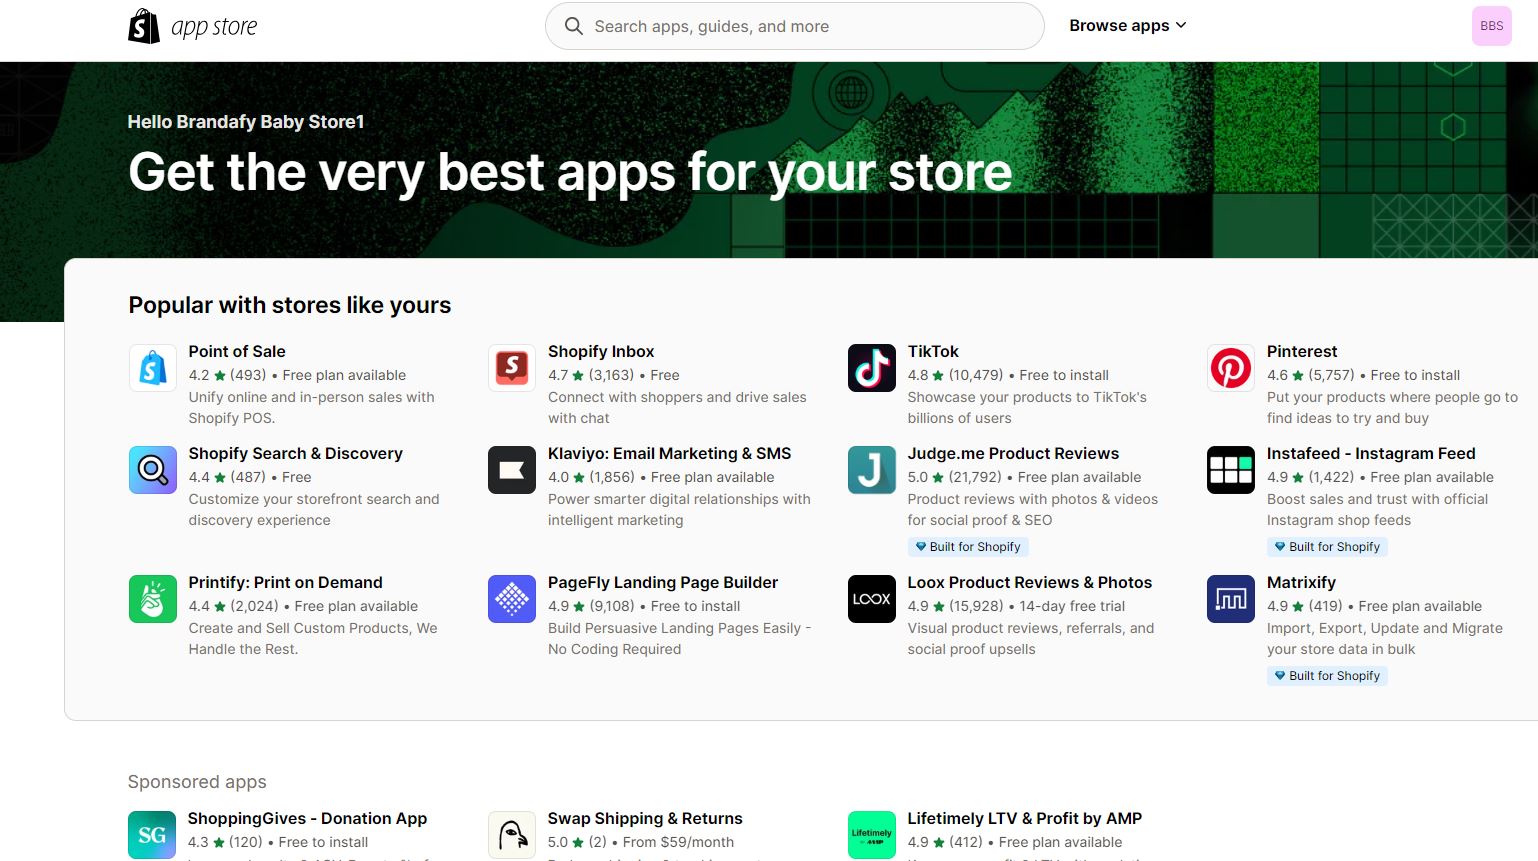Open Klaviyo: Email Marketing & SMS link

pos(670,454)
